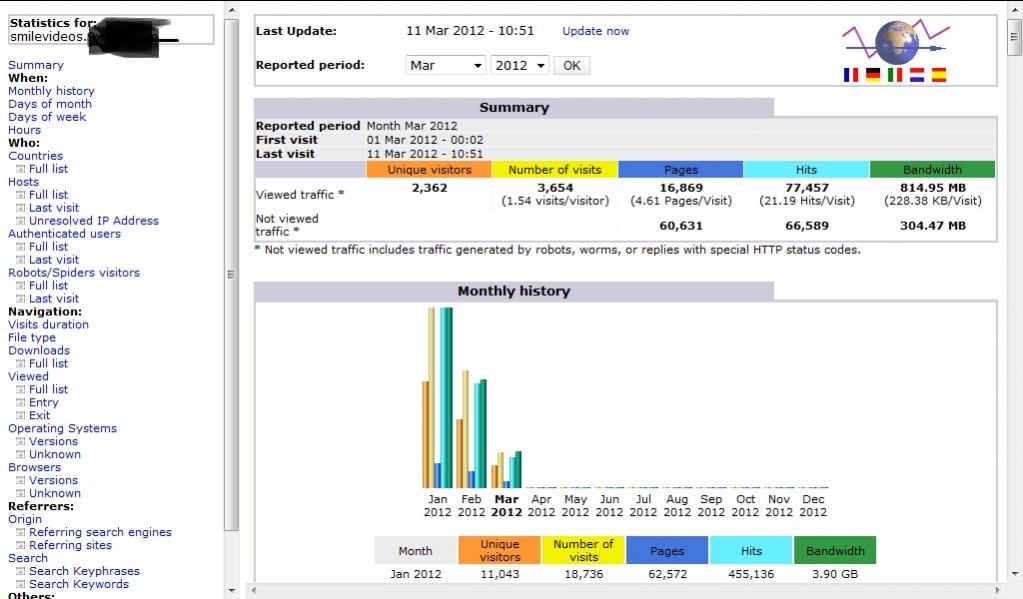Open the Summary link in the sidebar
Image resolution: width=1023 pixels, height=599 pixels.
[36, 65]
